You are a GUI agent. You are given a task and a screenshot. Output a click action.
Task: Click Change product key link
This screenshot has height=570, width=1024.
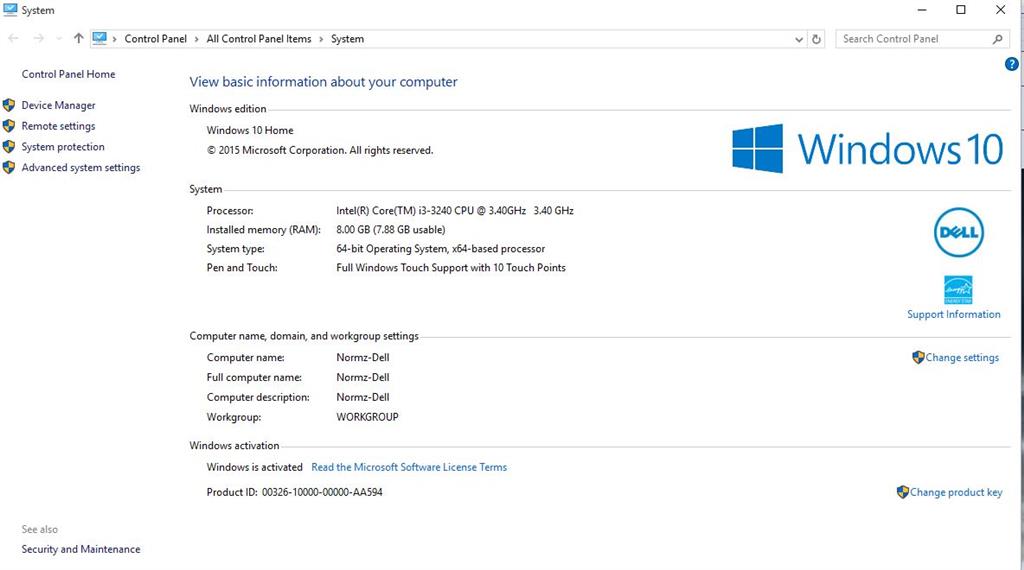pyautogui.click(x=956, y=492)
